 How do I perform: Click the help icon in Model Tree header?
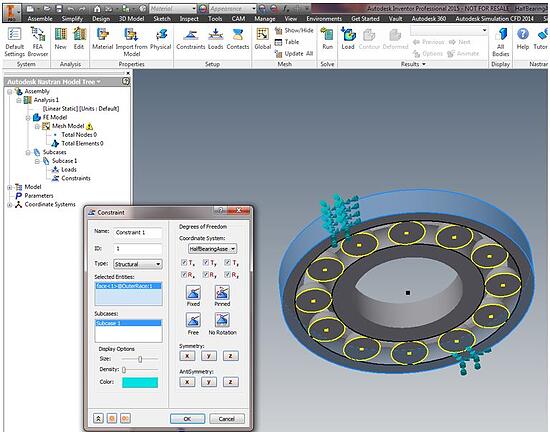pyautogui.click(x=125, y=81)
